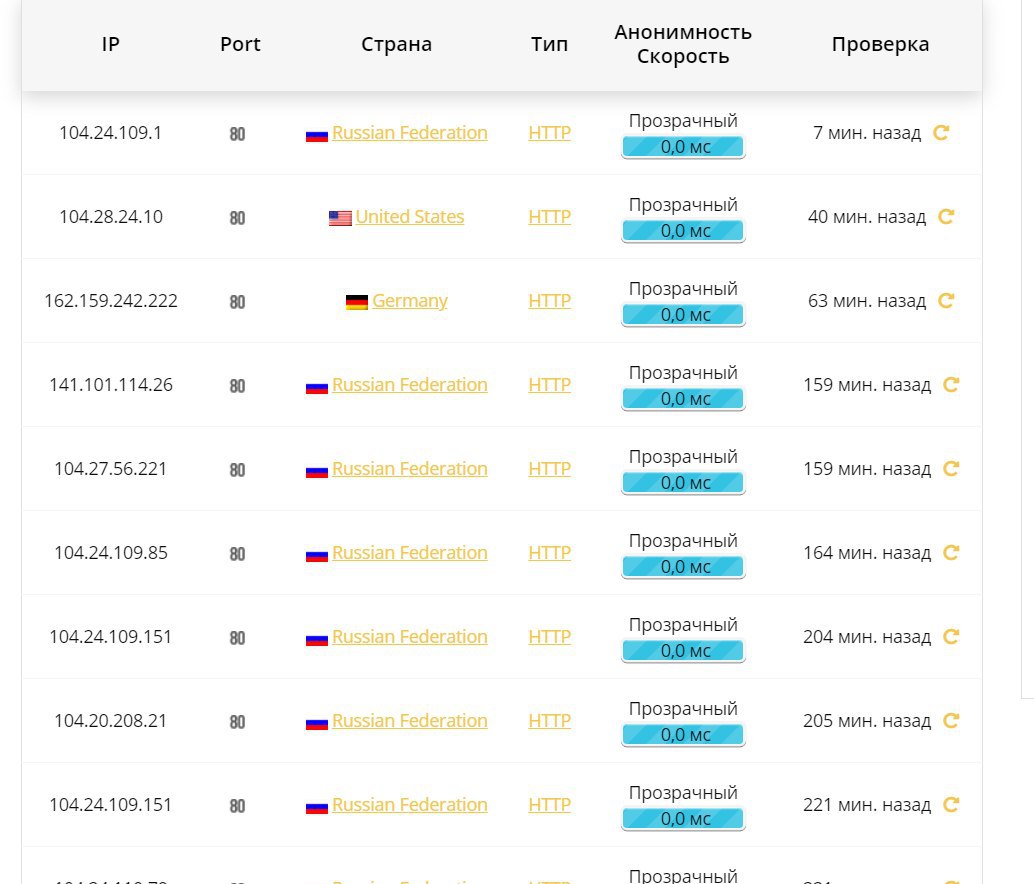Click refresh icon in 205 мин. назад row
The image size is (1034, 884).
point(951,721)
